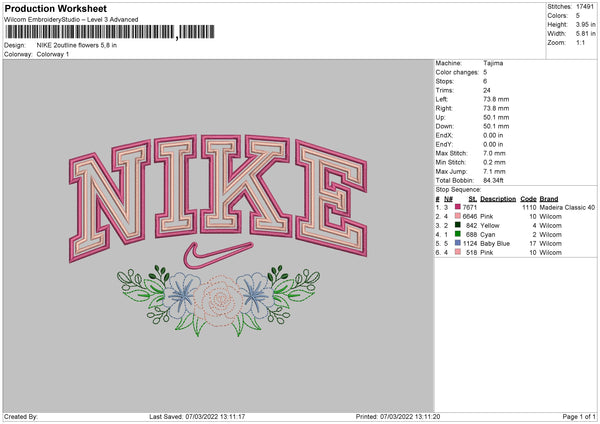Screen dimensions: 600x424
Task: Click the "EndX:" label
Action: [444, 135]
